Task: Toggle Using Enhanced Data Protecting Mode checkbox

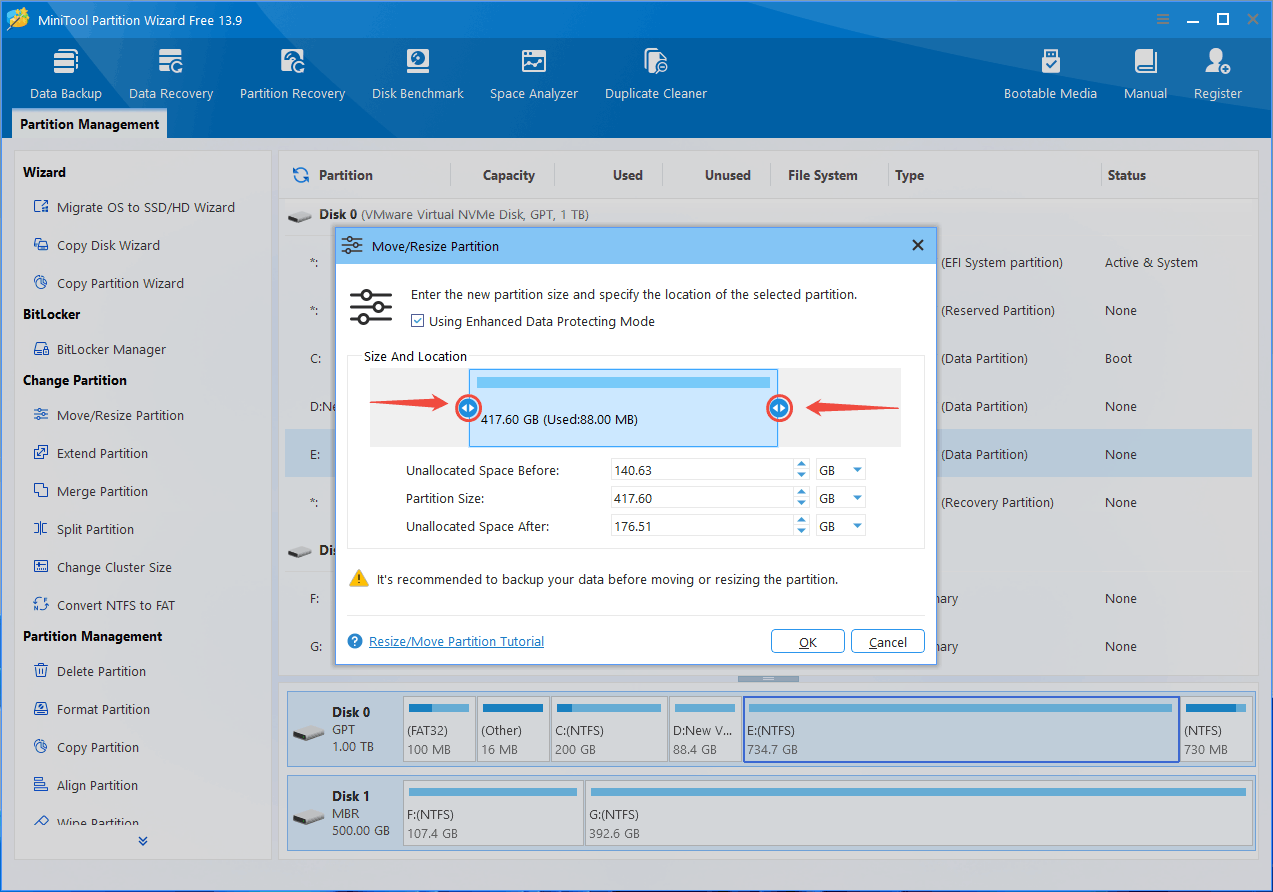Action: click(418, 321)
